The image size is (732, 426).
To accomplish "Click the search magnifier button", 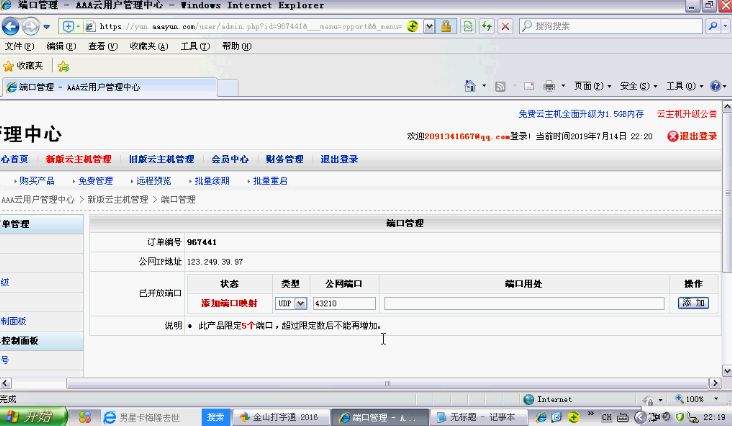I will 713,26.
